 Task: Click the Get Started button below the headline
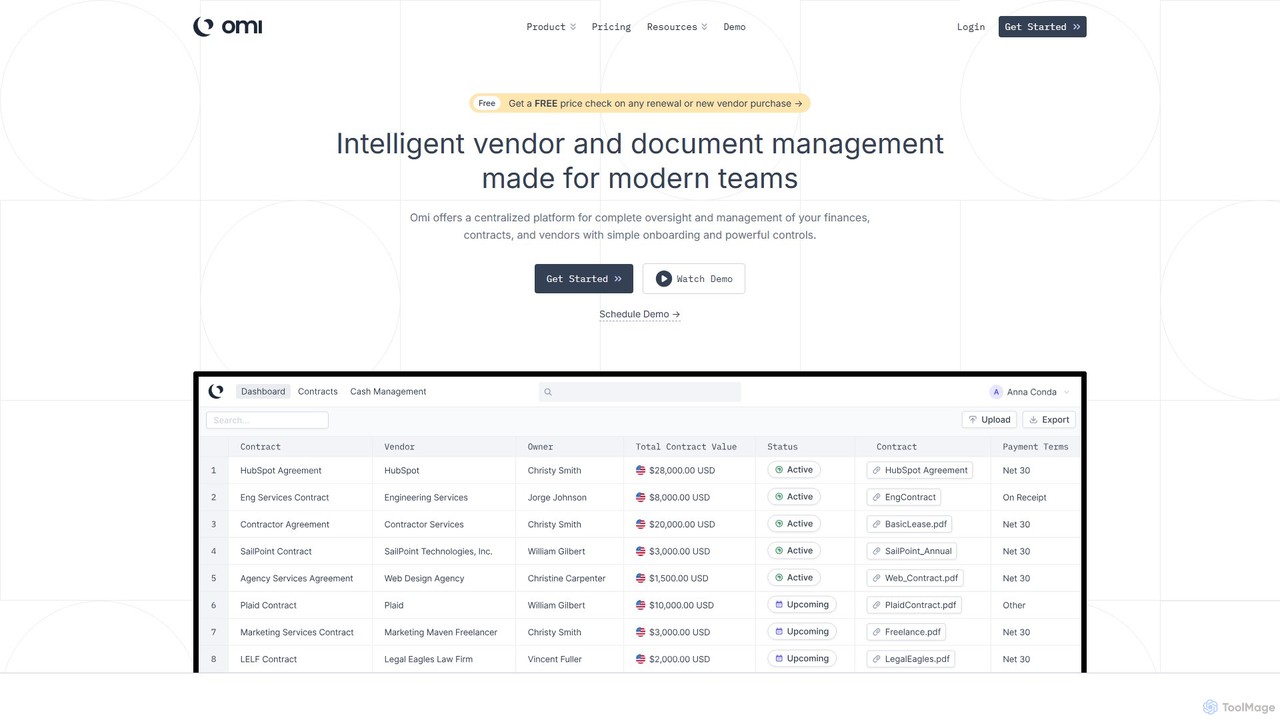[584, 279]
